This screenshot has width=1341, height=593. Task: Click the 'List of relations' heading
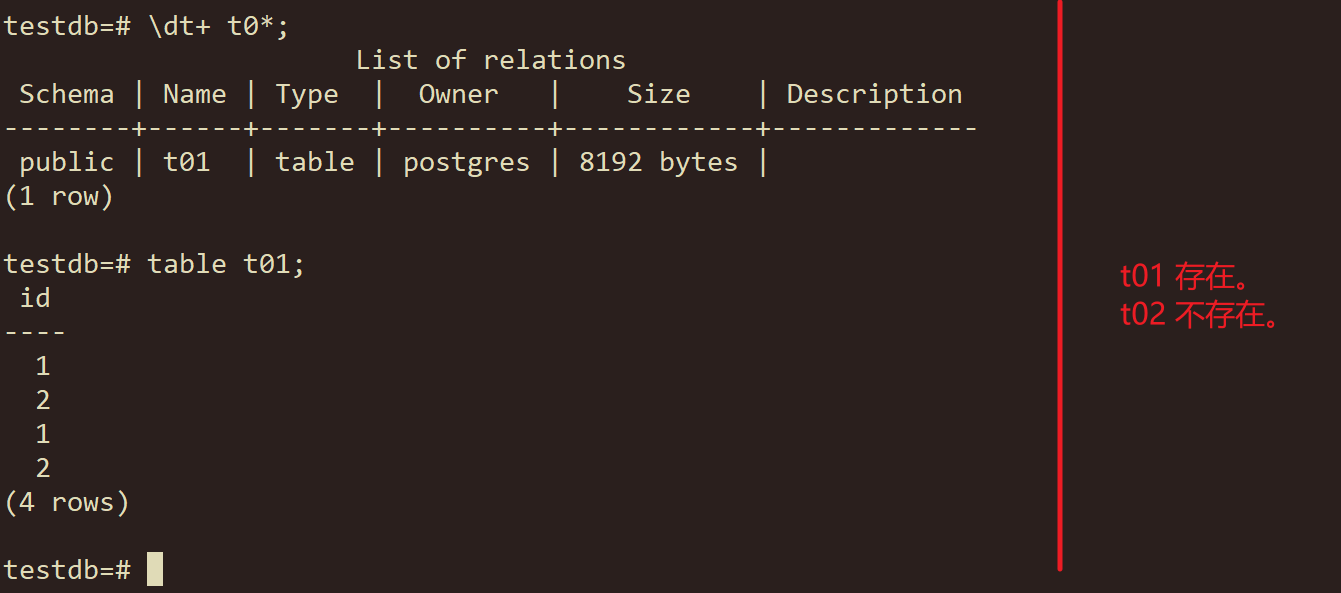(x=491, y=60)
